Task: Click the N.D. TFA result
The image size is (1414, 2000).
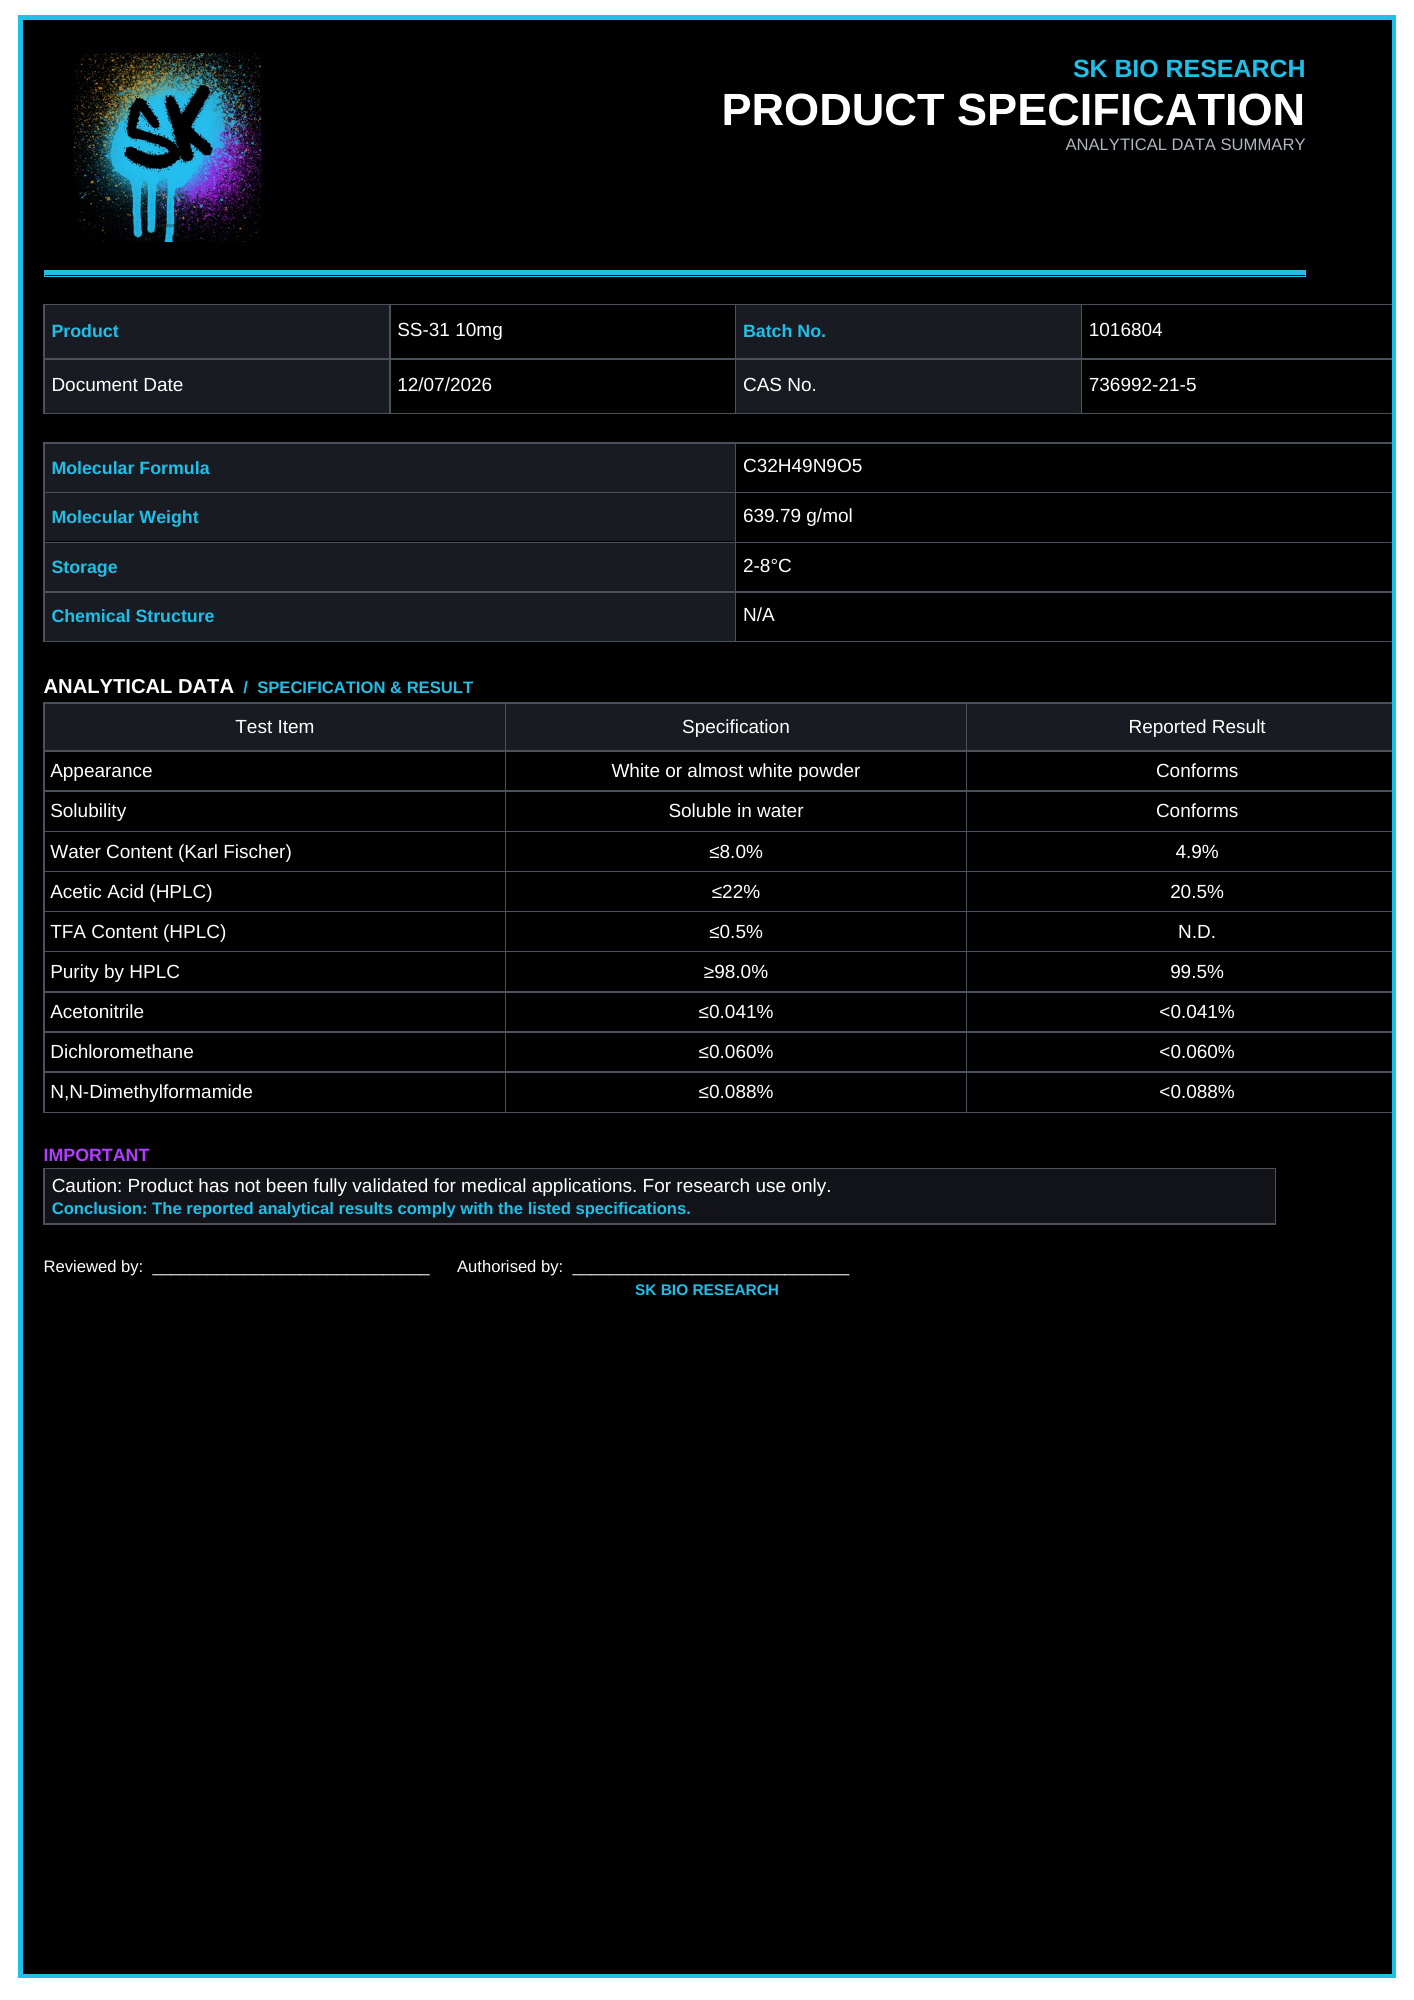Action: [1197, 932]
